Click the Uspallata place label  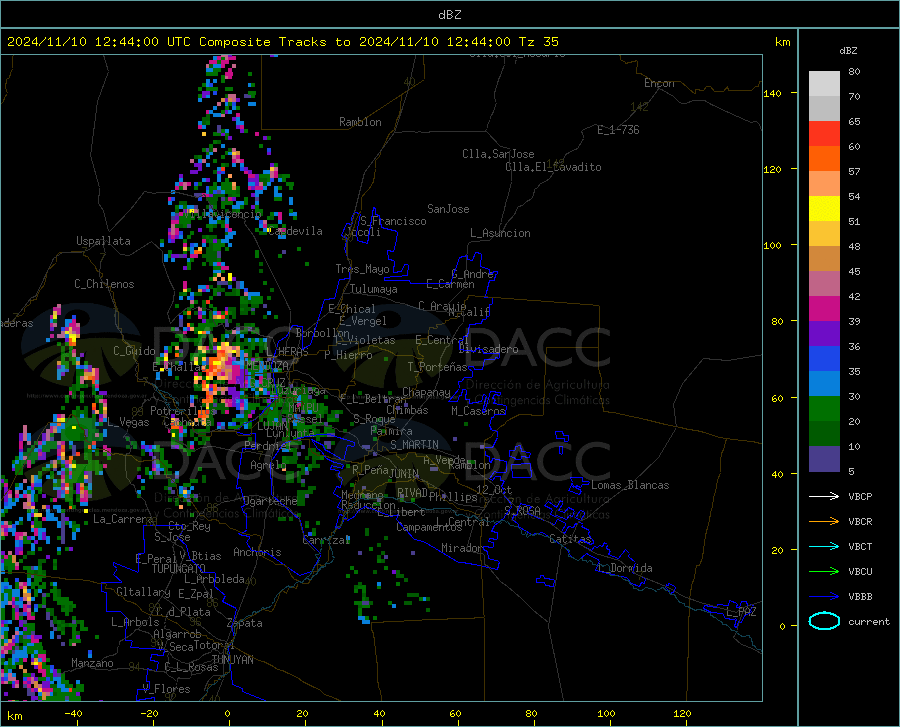pos(103,241)
